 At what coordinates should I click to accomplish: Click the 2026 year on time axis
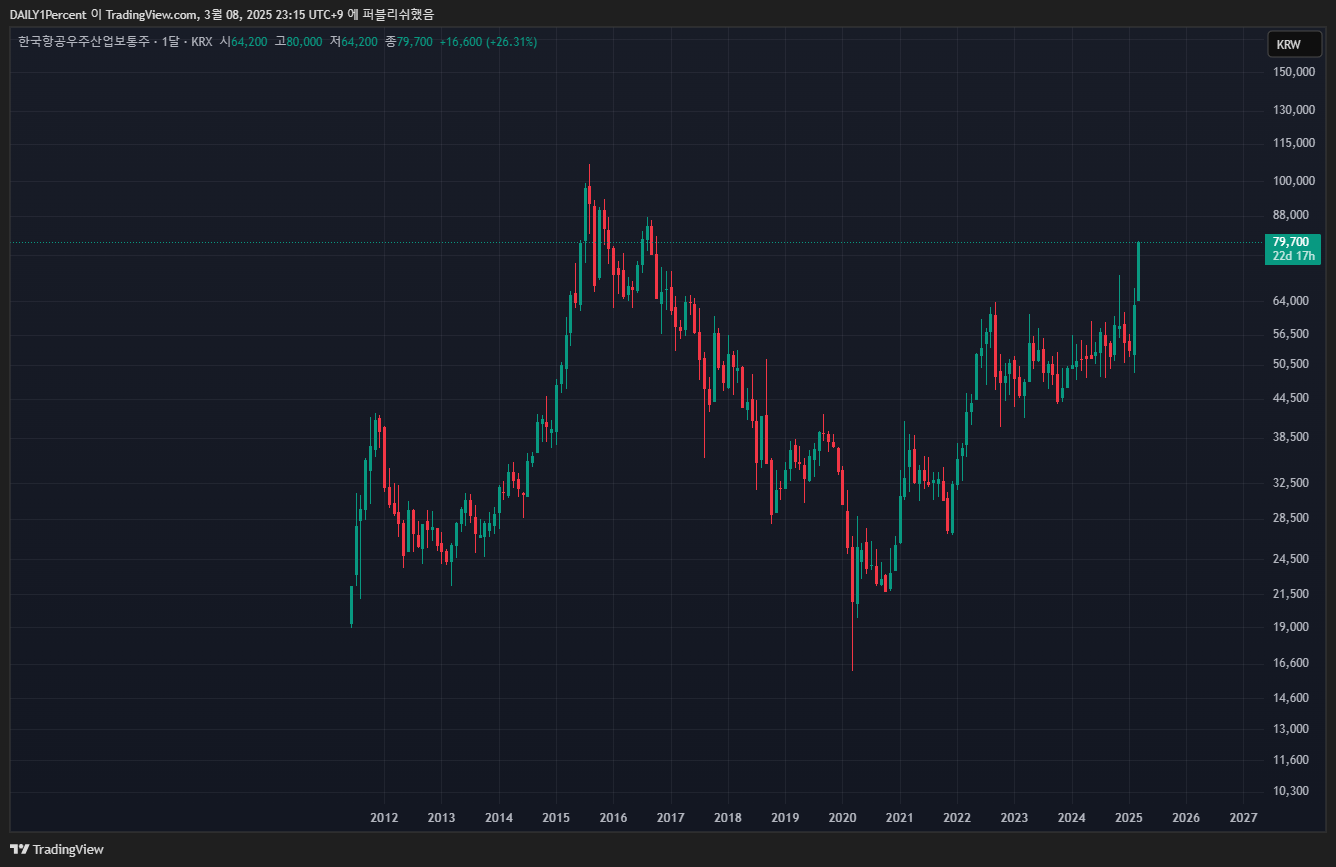(x=1186, y=818)
